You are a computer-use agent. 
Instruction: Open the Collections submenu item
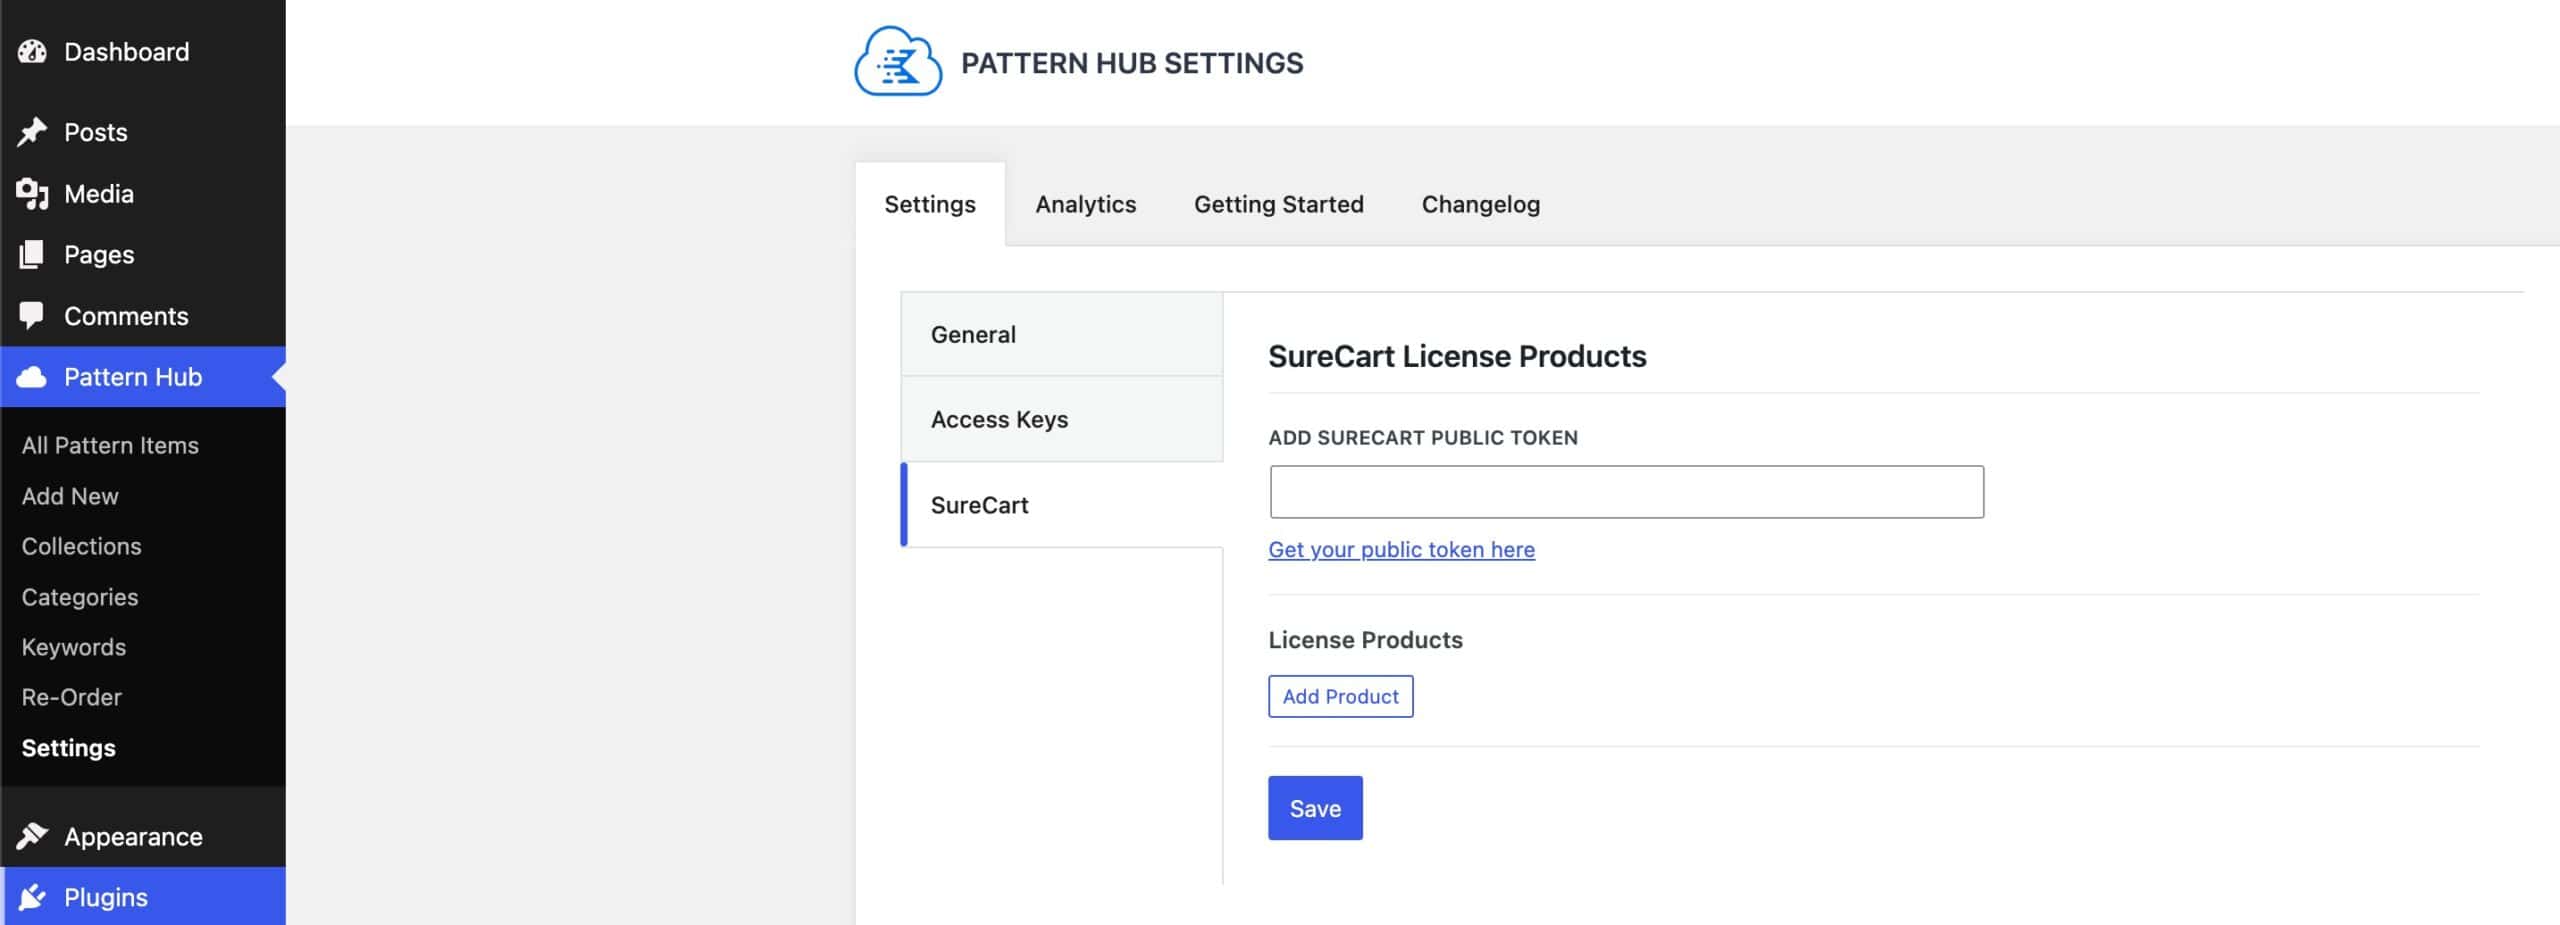click(x=82, y=546)
